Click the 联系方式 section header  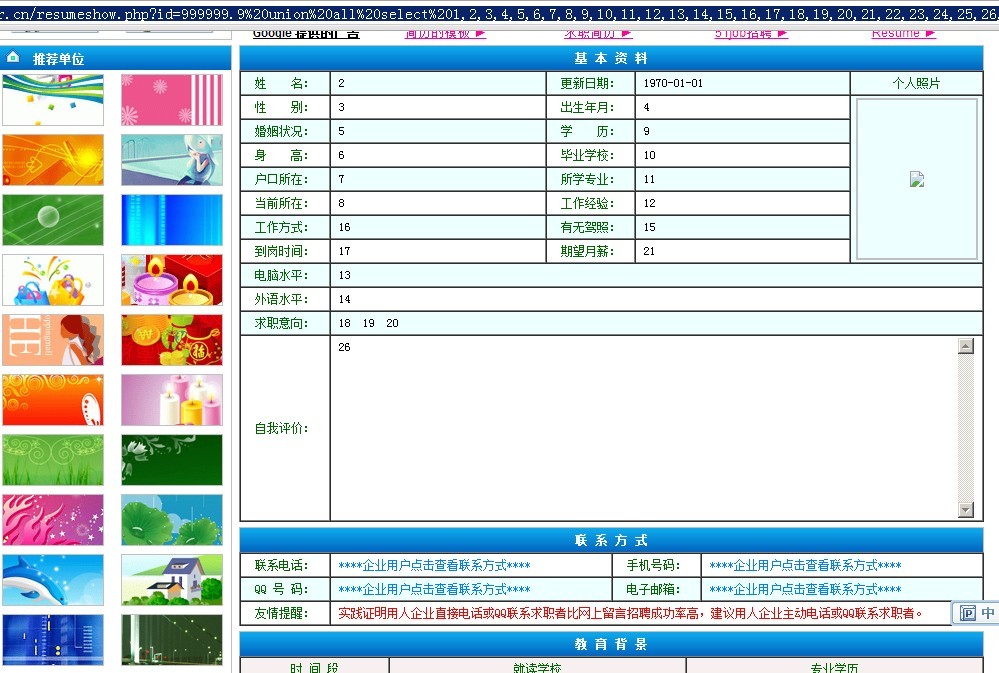[x=611, y=540]
